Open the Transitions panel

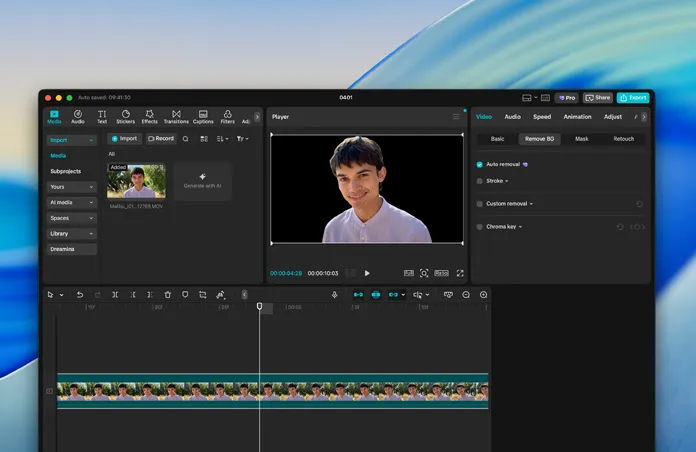[176, 117]
